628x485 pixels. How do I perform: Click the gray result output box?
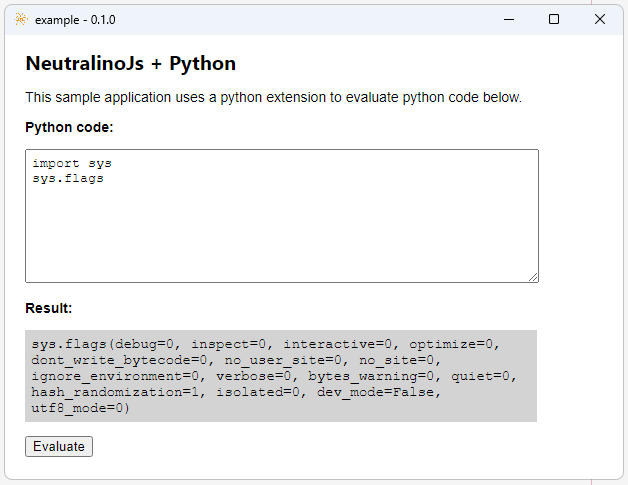(281, 376)
